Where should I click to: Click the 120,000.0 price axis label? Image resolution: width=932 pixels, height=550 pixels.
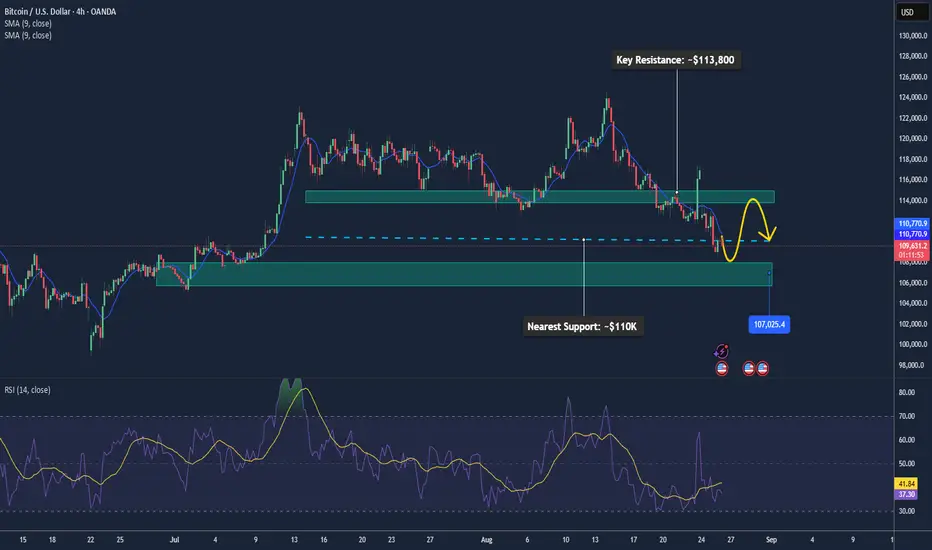point(912,139)
